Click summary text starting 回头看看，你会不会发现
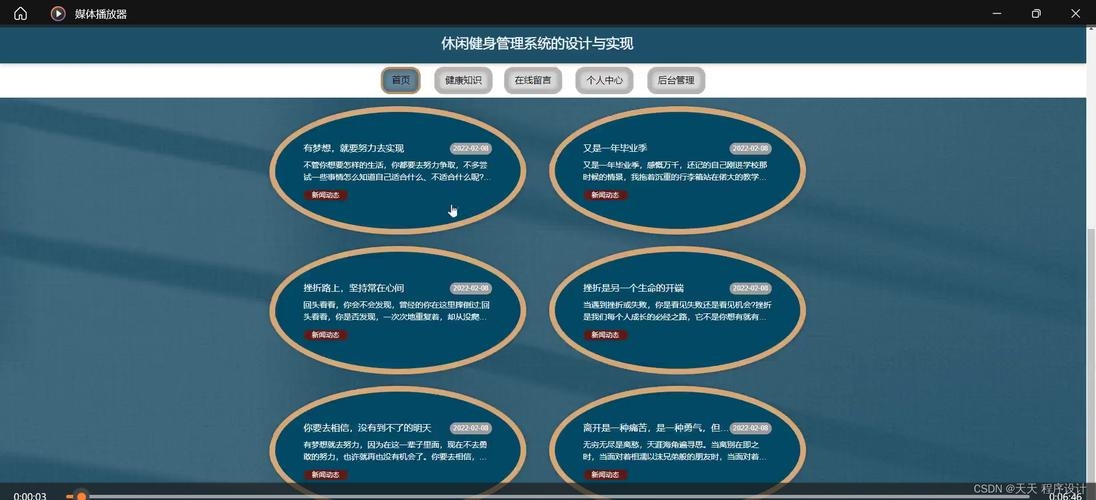The width and height of the screenshot is (1096, 500). pyautogui.click(x=397, y=311)
